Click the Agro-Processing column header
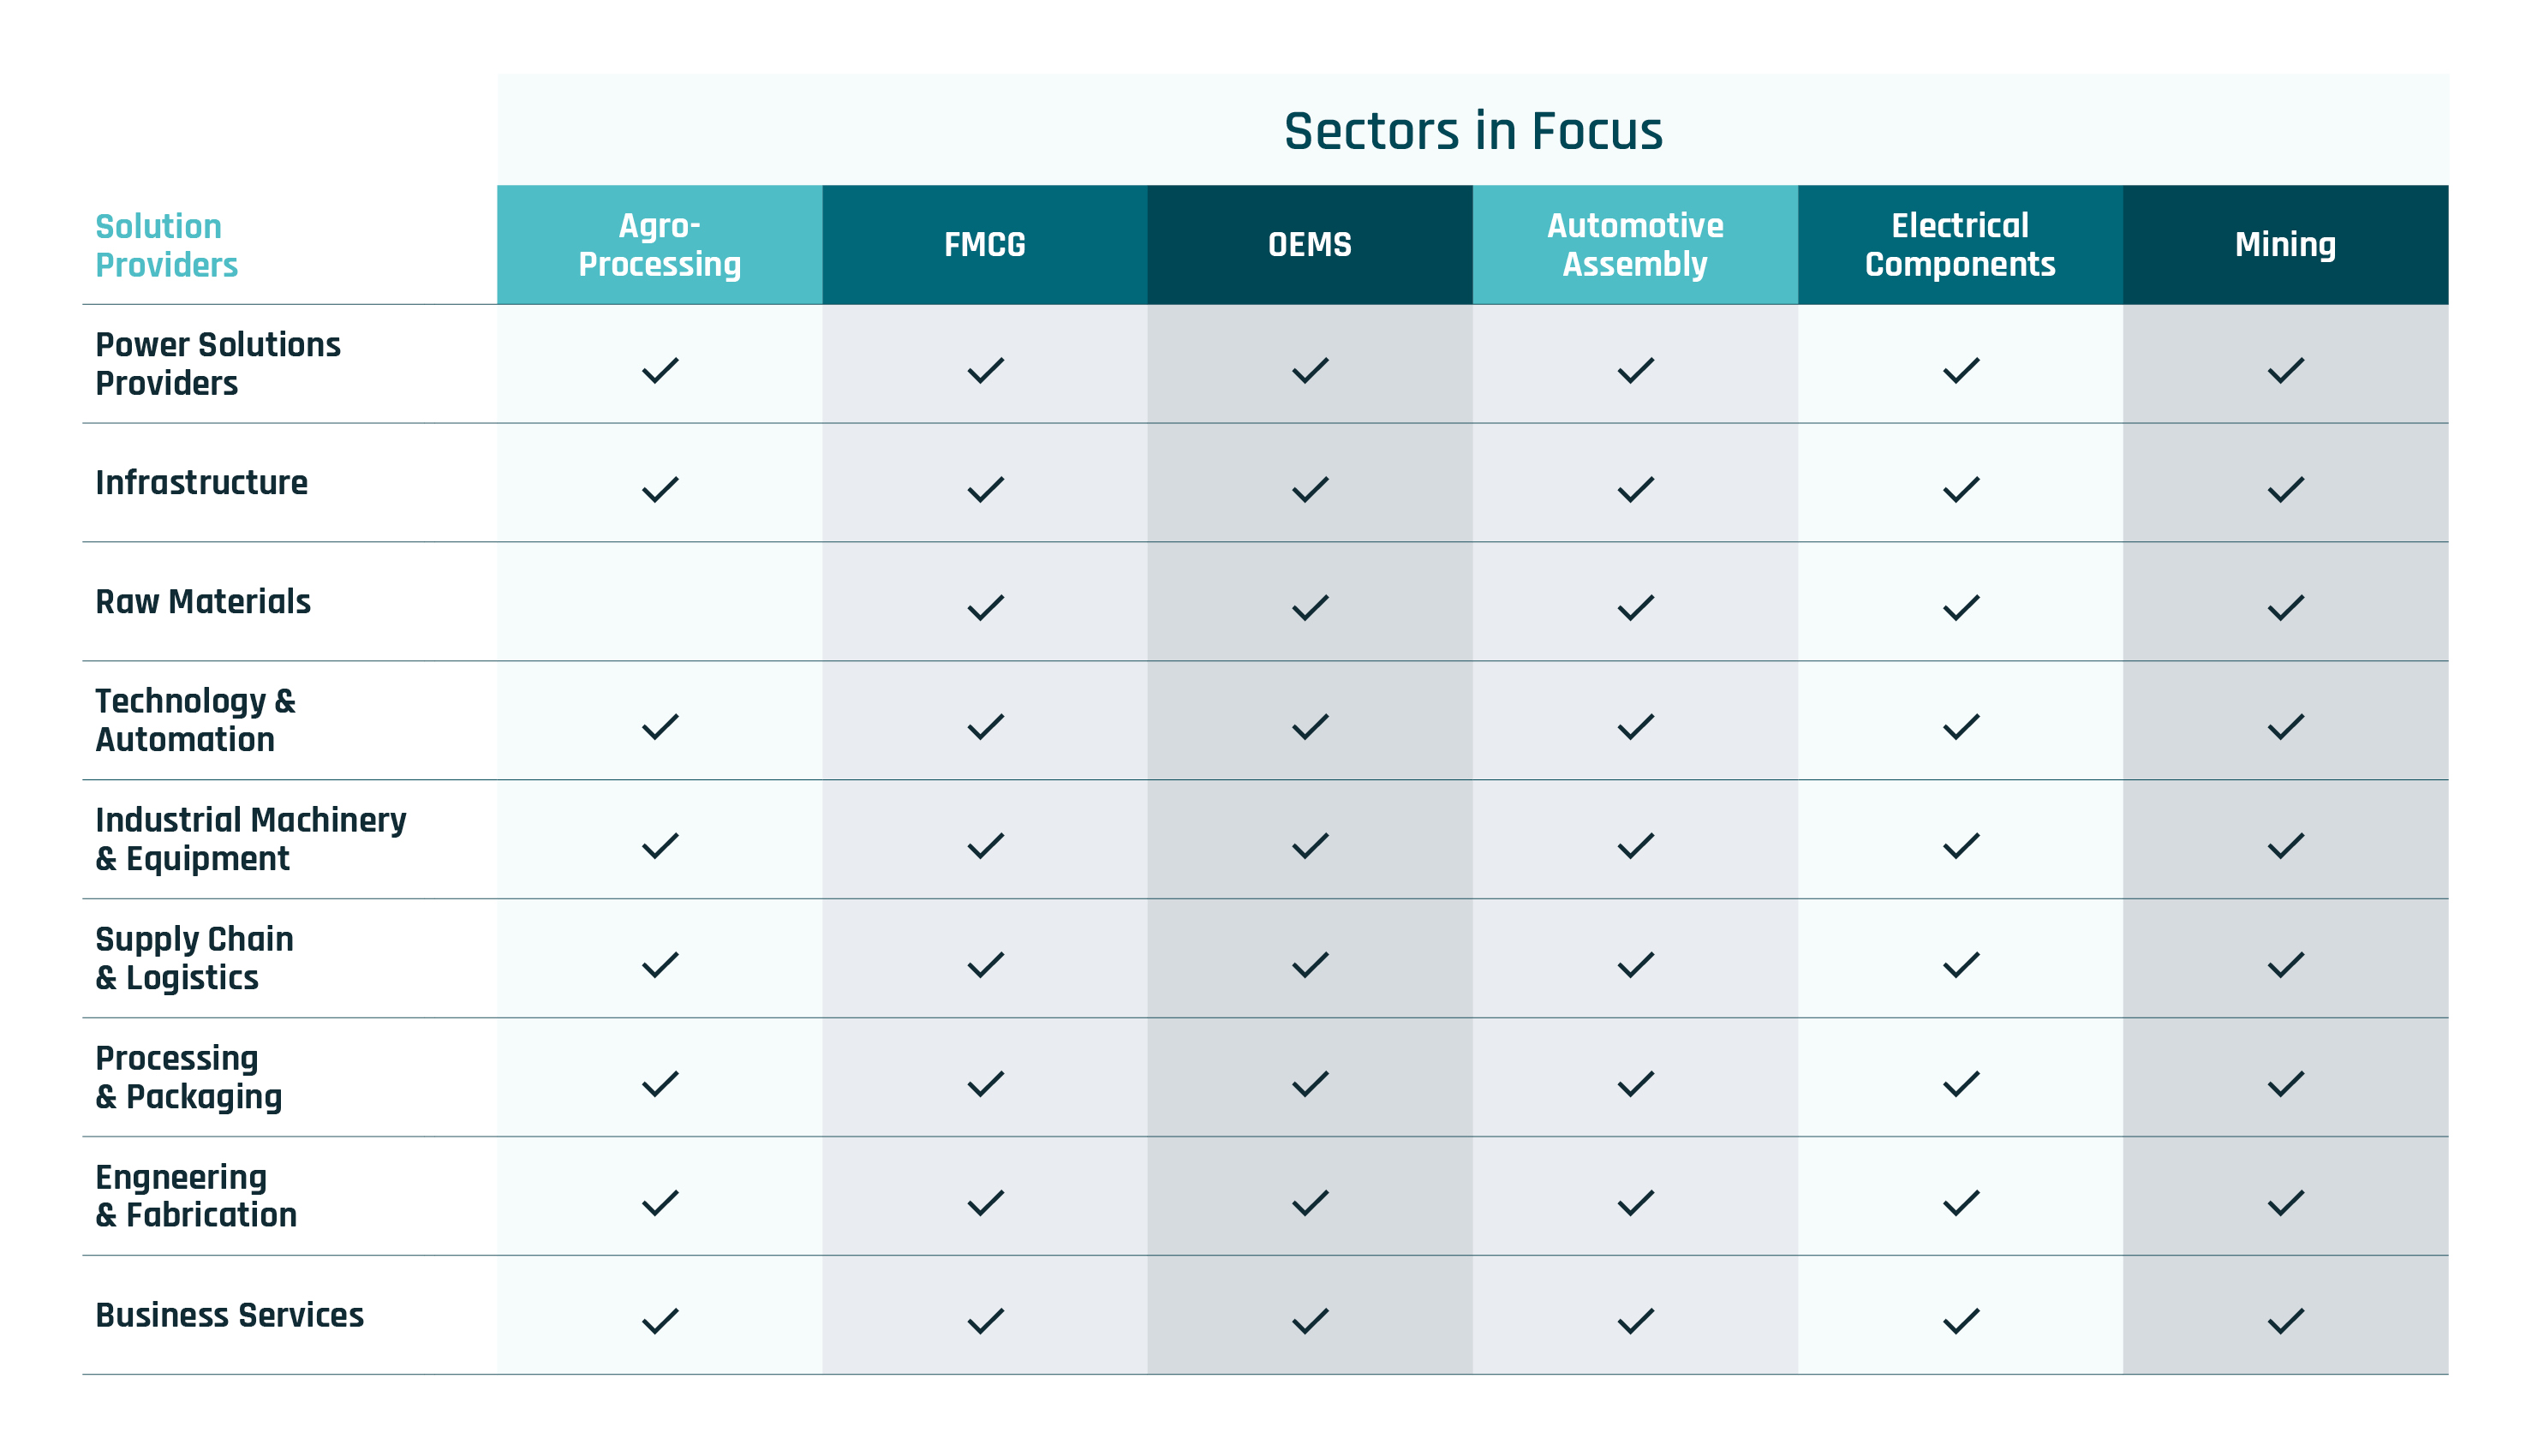Screen dimensions: 2532x1456 659,244
